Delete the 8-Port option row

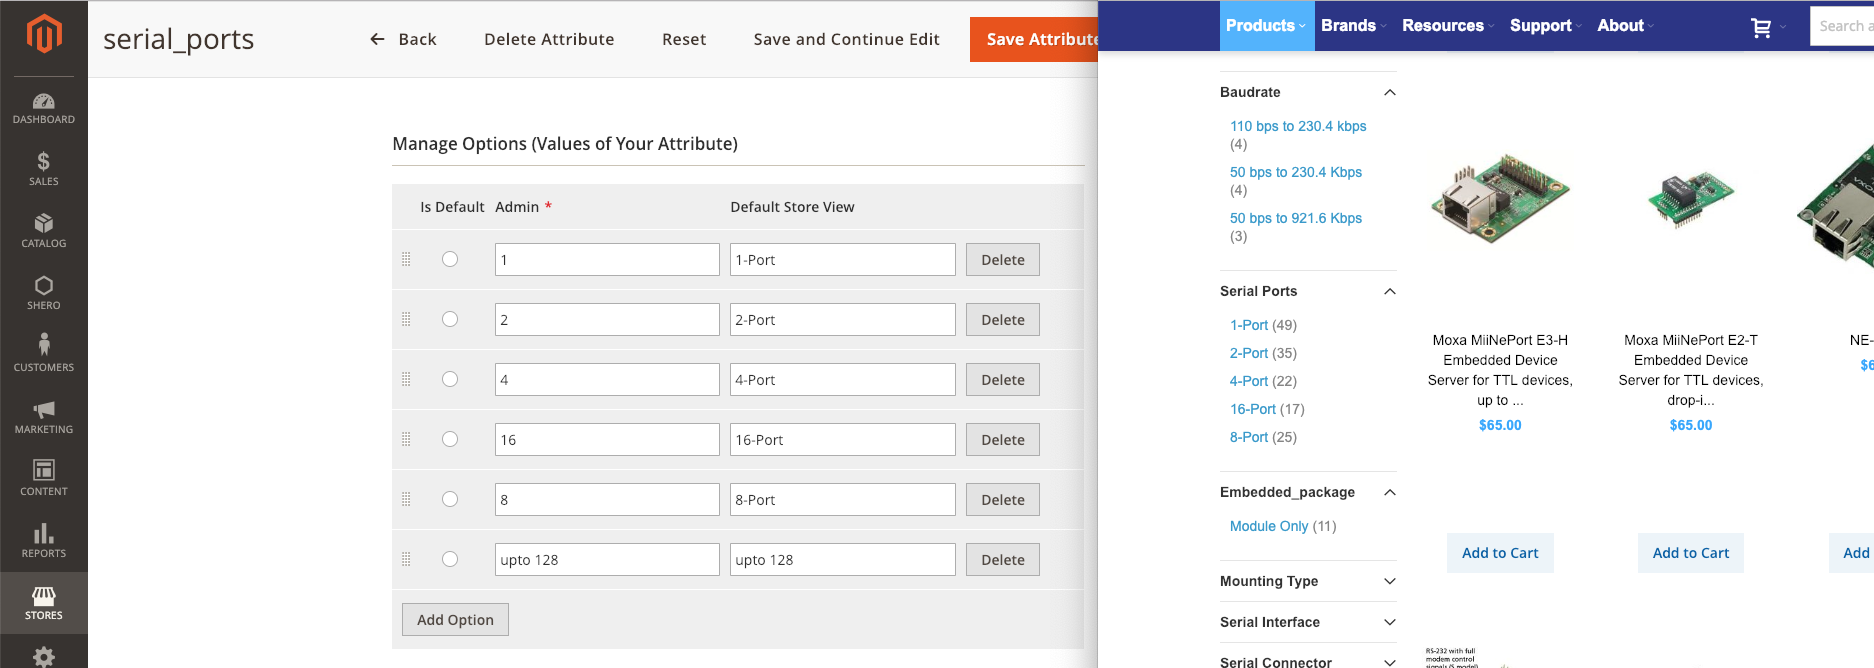1003,499
